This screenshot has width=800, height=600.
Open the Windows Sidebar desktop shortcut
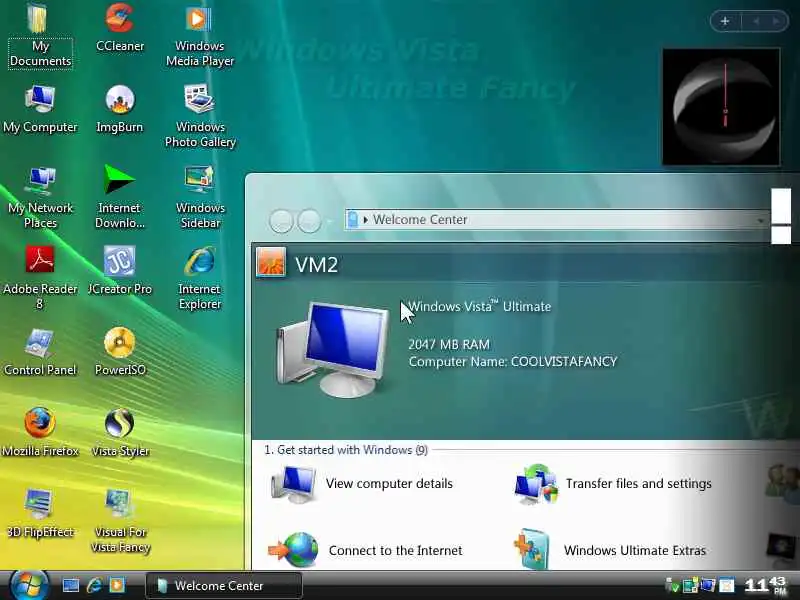(x=199, y=197)
